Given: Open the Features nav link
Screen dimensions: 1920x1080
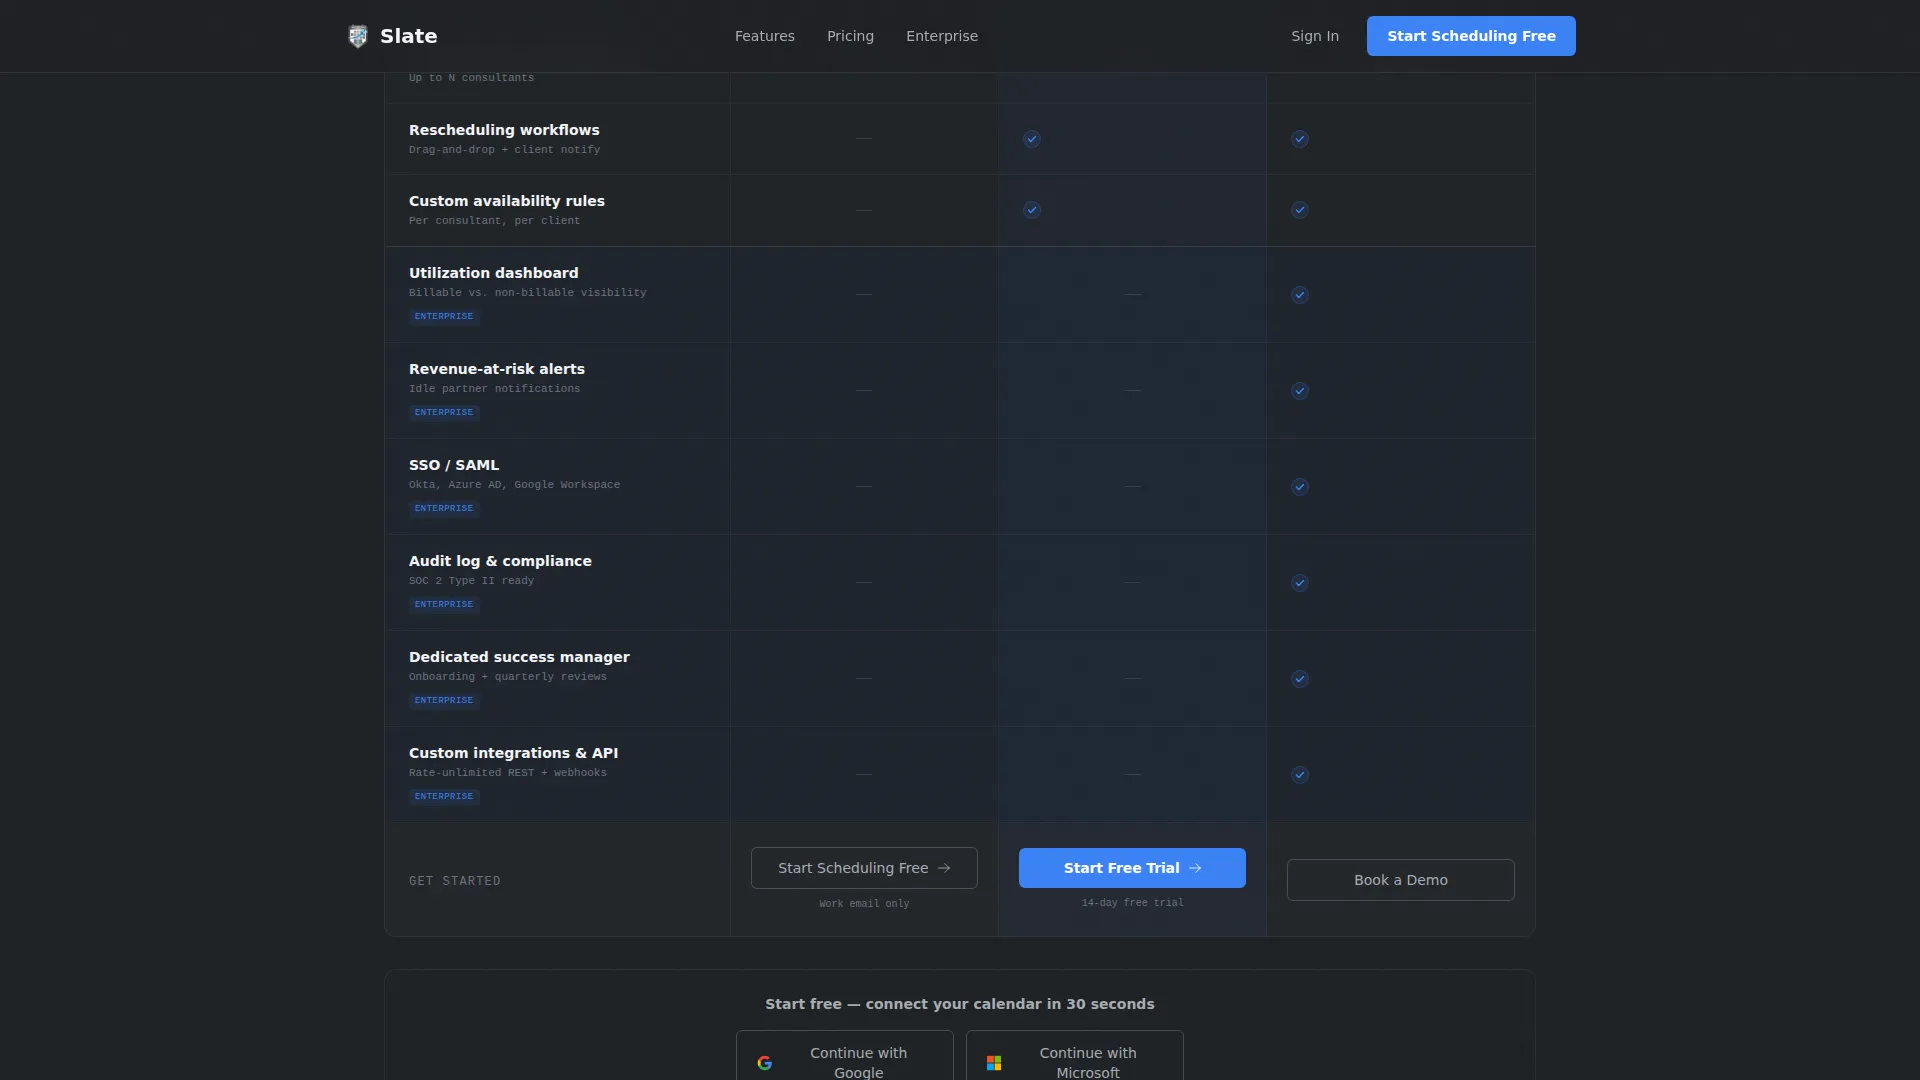Looking at the screenshot, I should point(764,36).
